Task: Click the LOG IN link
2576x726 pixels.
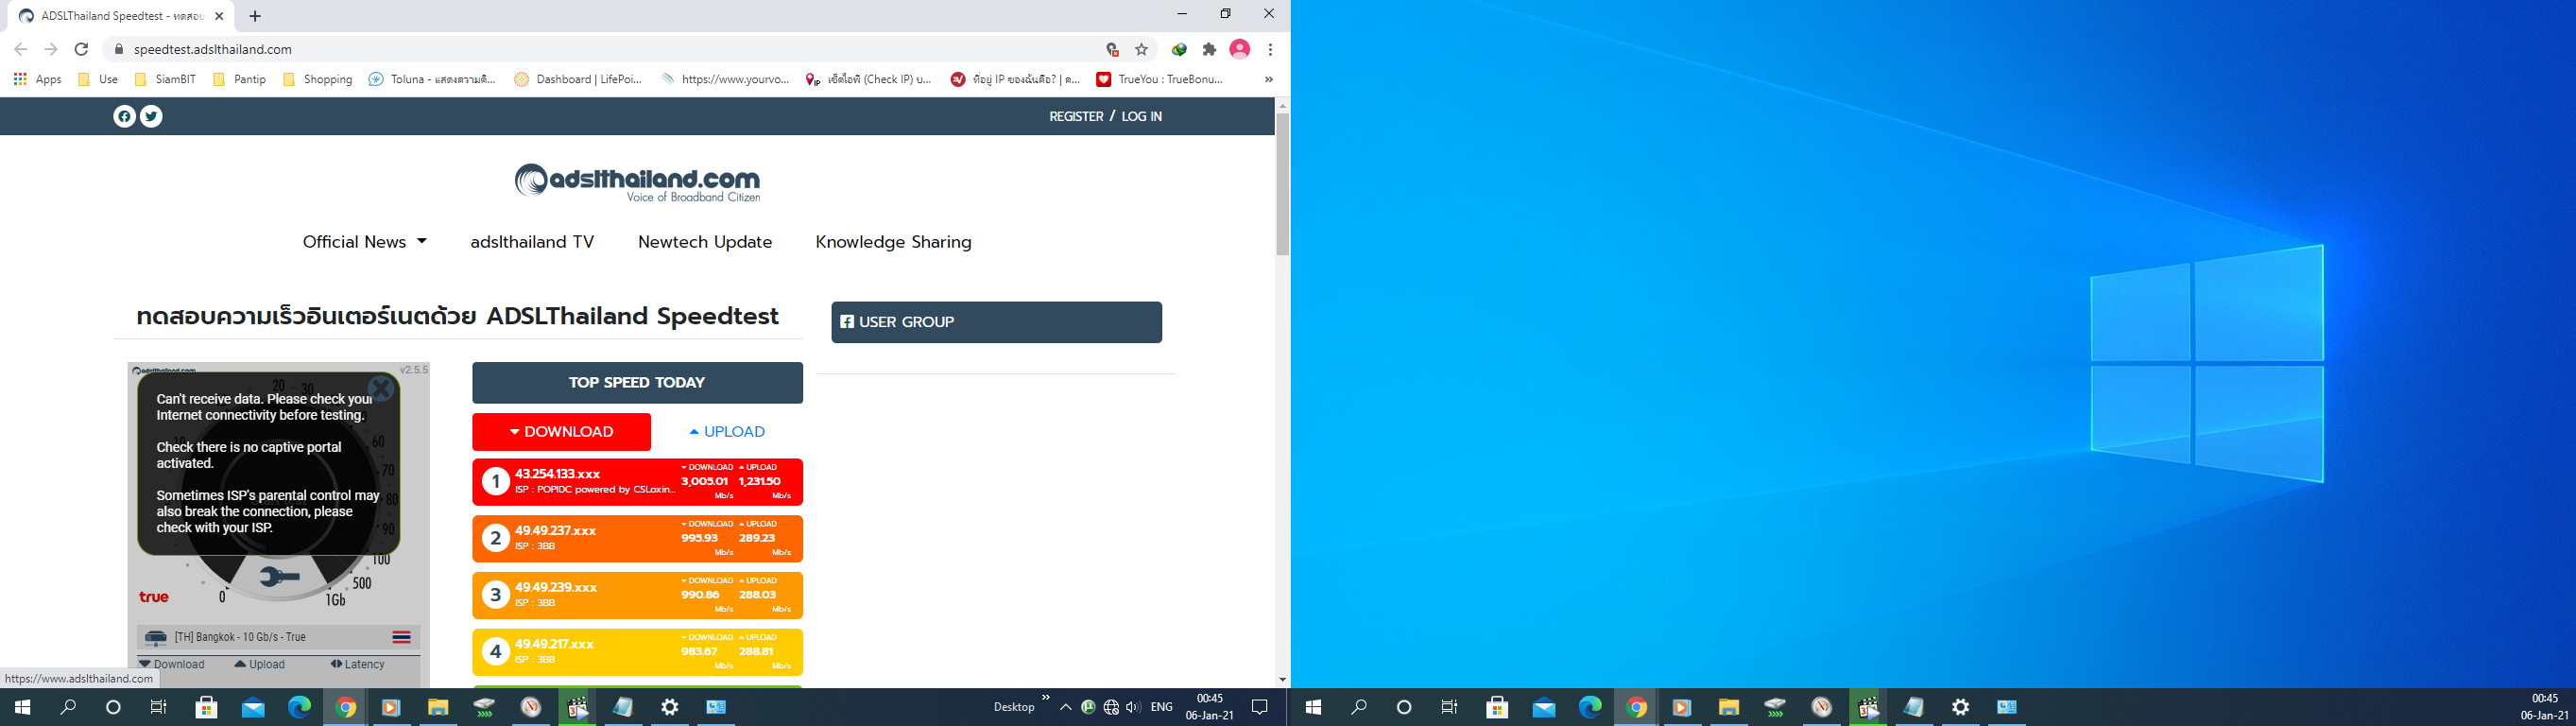Action: tap(1141, 116)
